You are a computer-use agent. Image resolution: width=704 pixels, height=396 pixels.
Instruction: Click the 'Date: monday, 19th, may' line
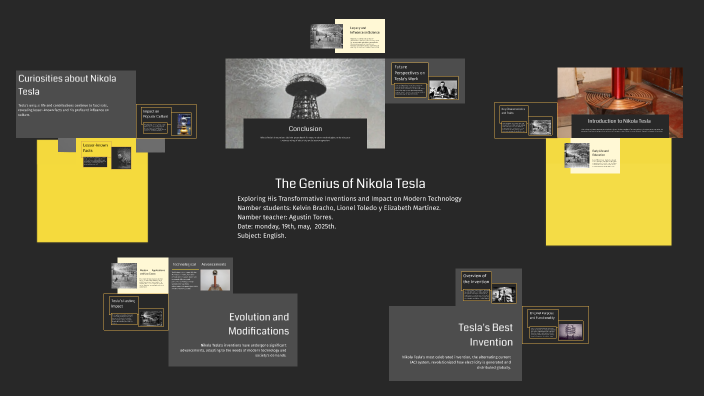pyautogui.click(x=286, y=226)
